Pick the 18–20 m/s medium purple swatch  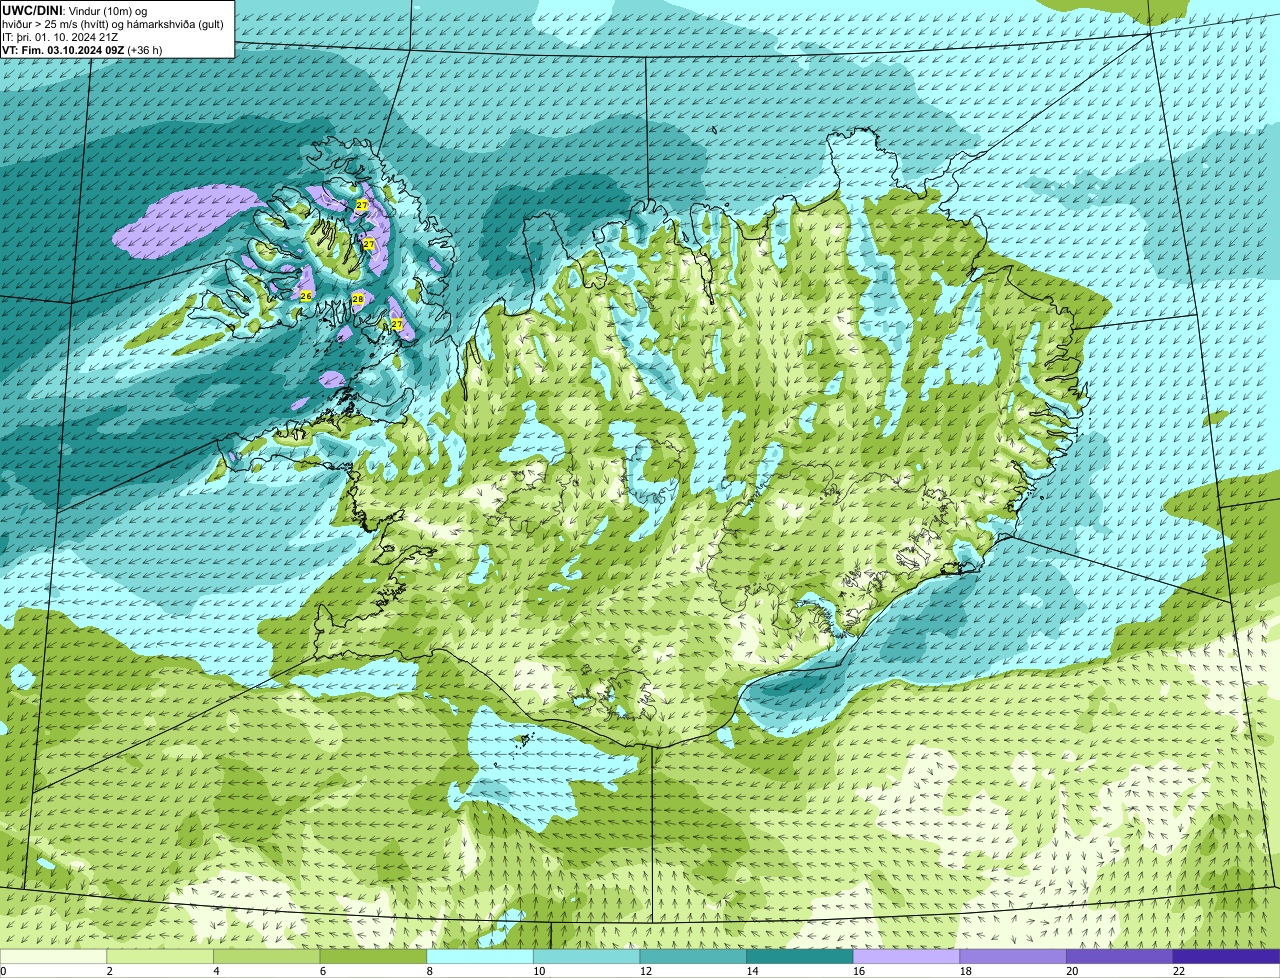tap(1013, 956)
